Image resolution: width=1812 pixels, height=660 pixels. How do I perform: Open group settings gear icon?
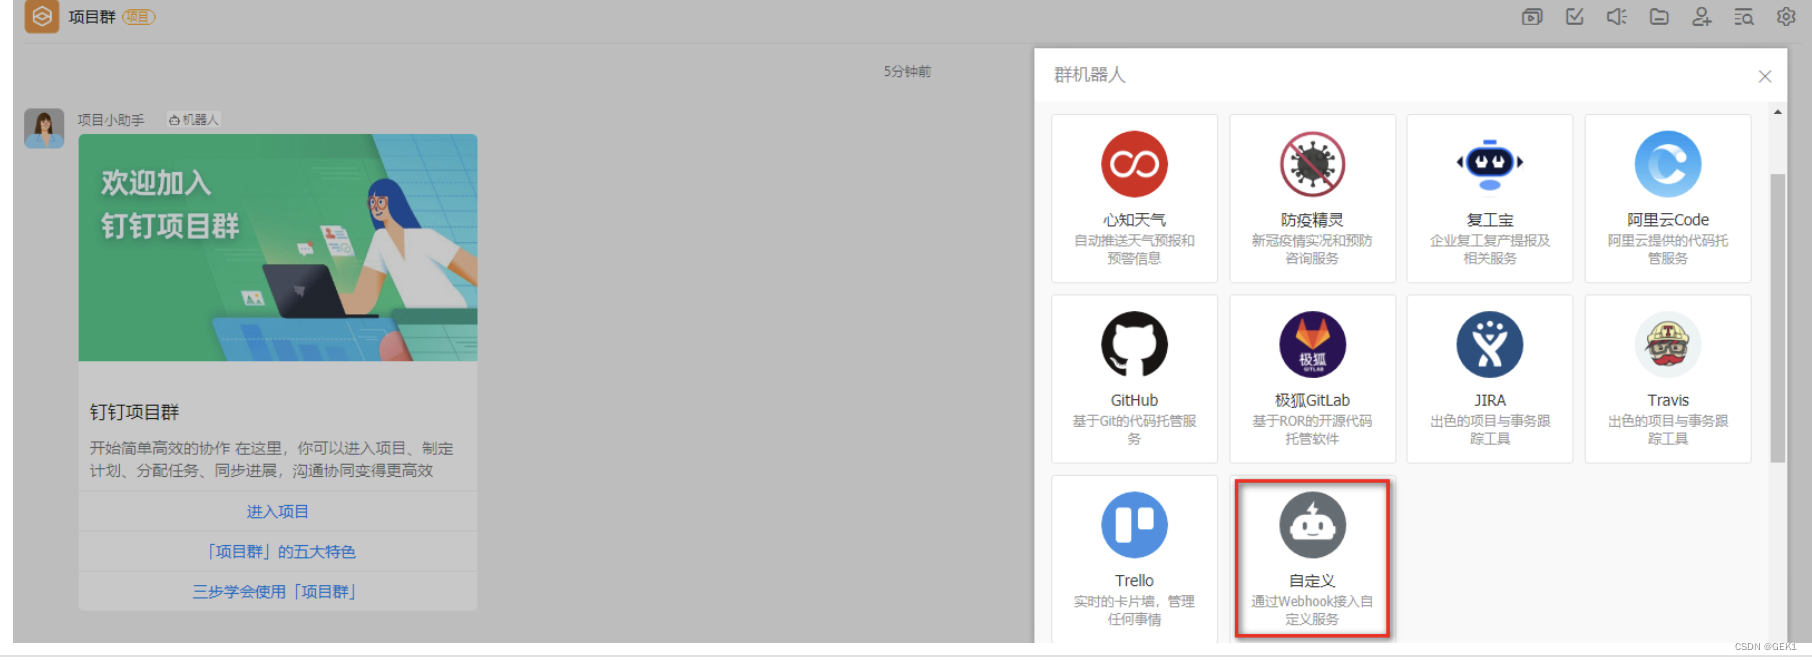(x=1786, y=17)
